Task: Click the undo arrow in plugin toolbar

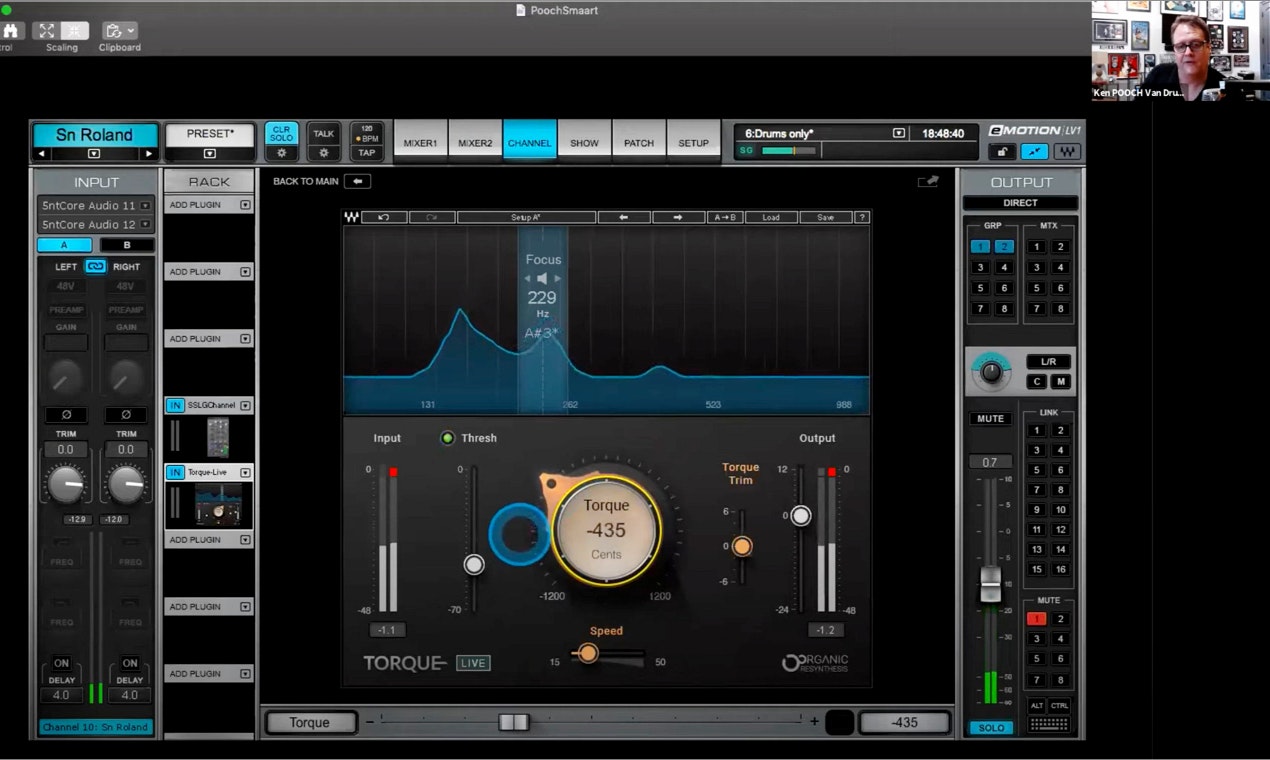Action: [x=384, y=217]
